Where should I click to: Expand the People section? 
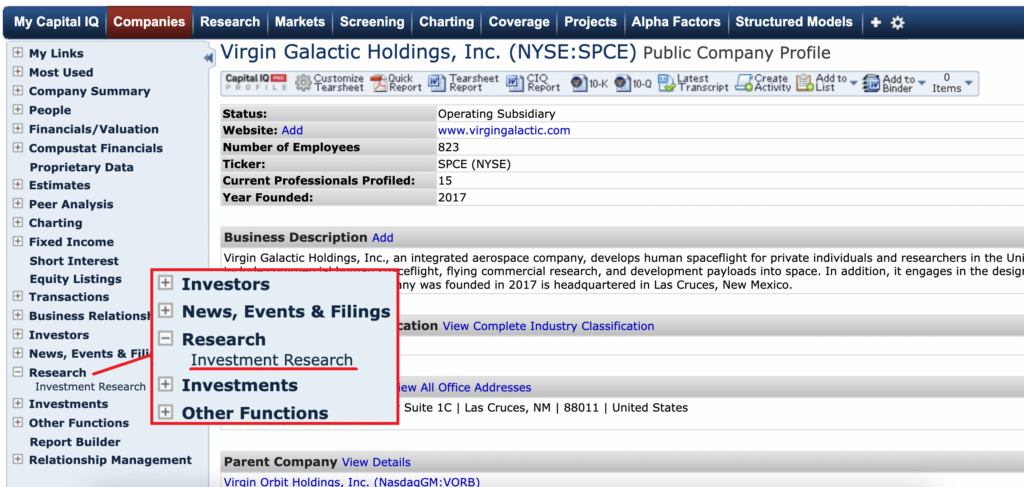18,110
